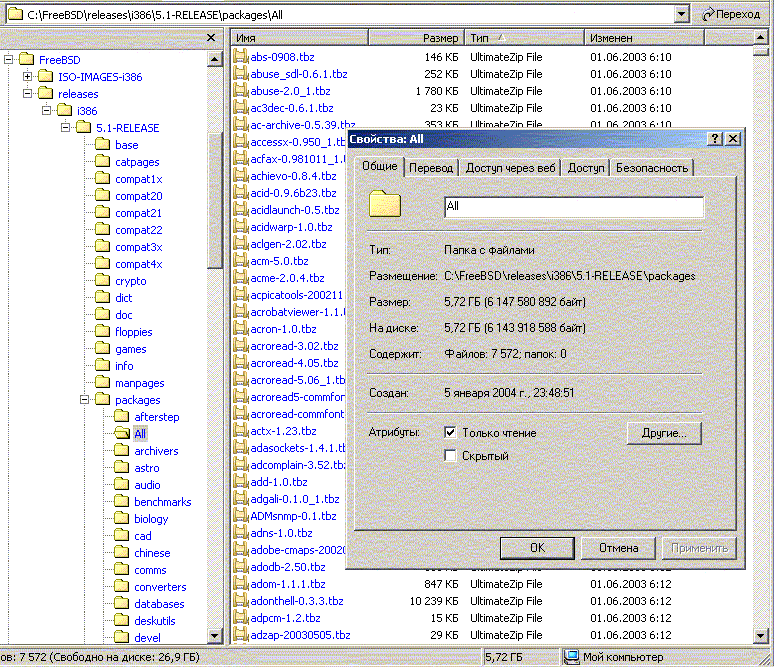Viewport: 774px width, 667px height.
Task: Click the file list scrollbar up arrow
Action: click(761, 38)
